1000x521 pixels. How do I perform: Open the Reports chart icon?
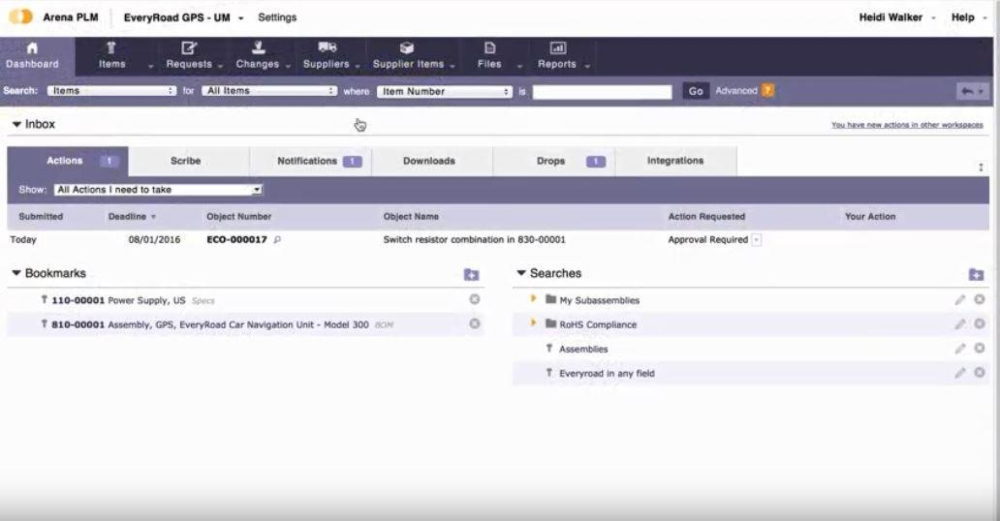point(557,48)
